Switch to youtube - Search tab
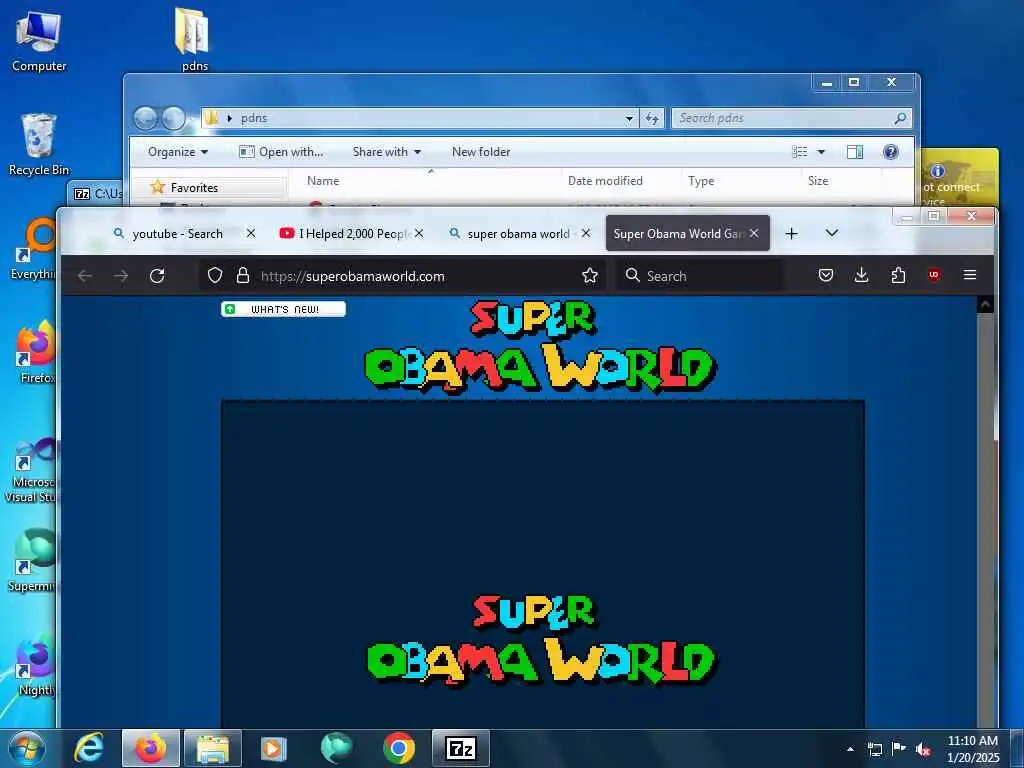The height and width of the screenshot is (768, 1024). pos(178,233)
